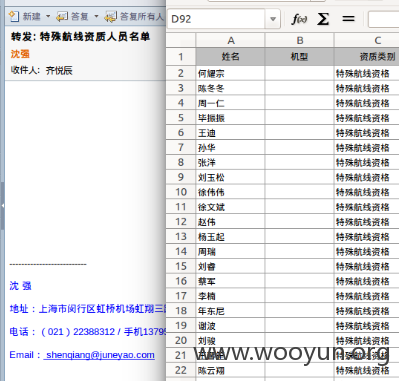
Task: Click the cell containing 谢波
Action: click(231, 326)
